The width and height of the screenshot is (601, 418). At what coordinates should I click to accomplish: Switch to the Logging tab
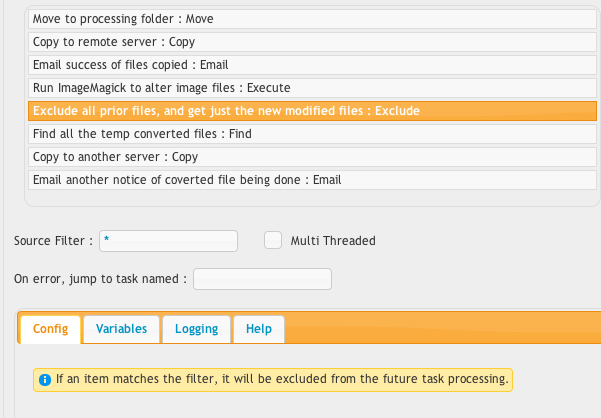[x=196, y=329]
